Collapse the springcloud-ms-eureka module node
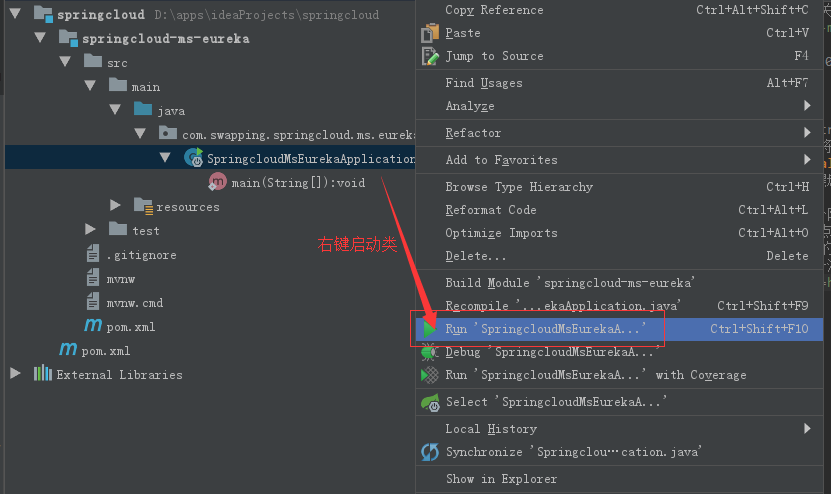The image size is (831, 494). (x=40, y=38)
